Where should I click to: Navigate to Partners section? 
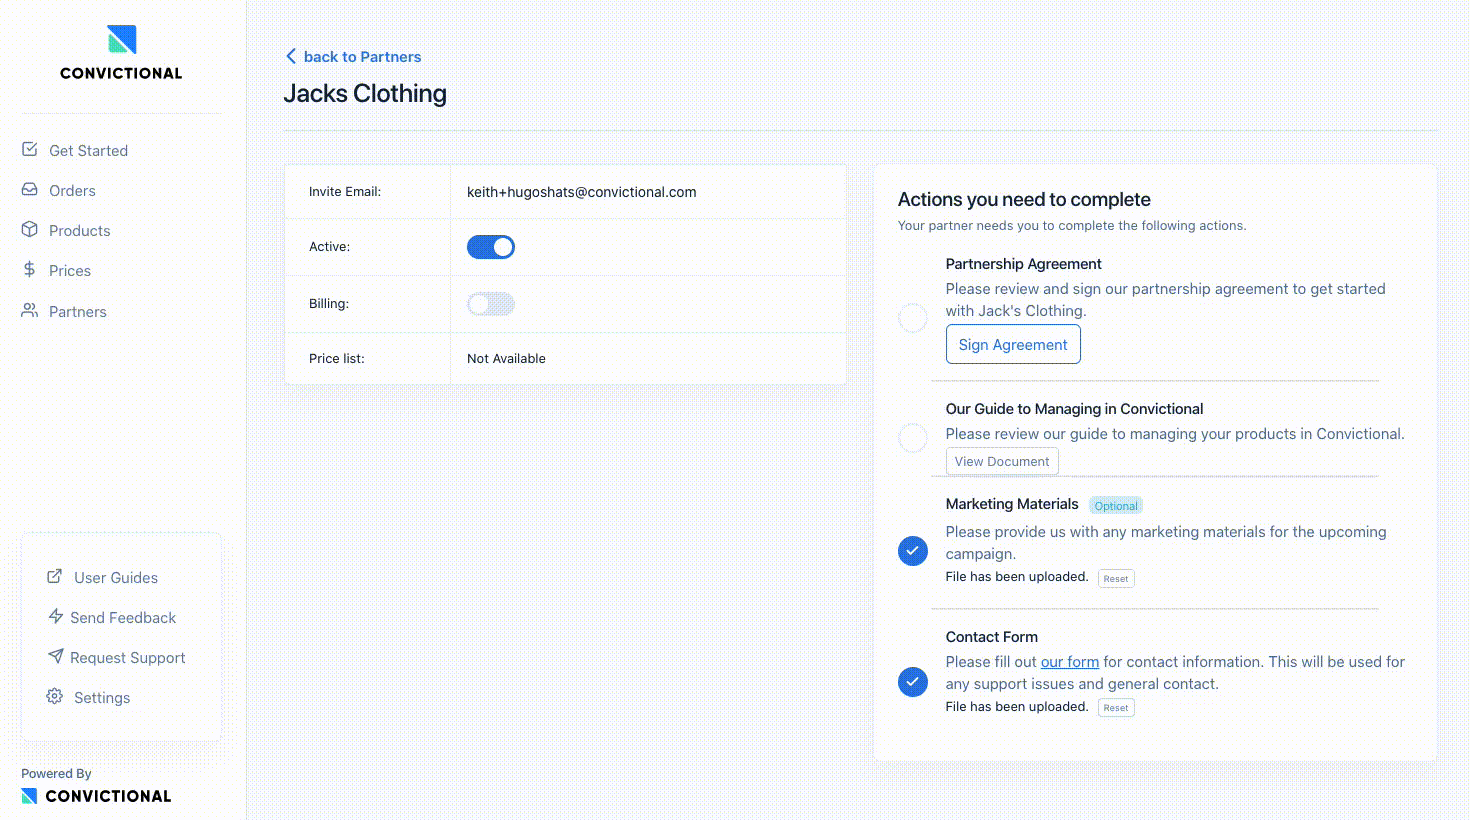tap(77, 311)
